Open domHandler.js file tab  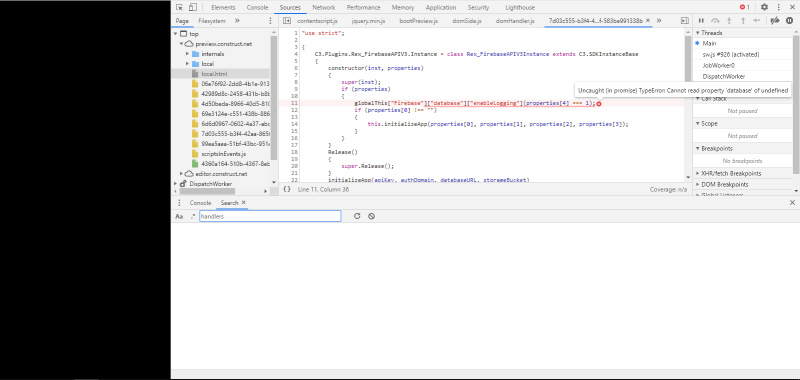click(x=515, y=21)
